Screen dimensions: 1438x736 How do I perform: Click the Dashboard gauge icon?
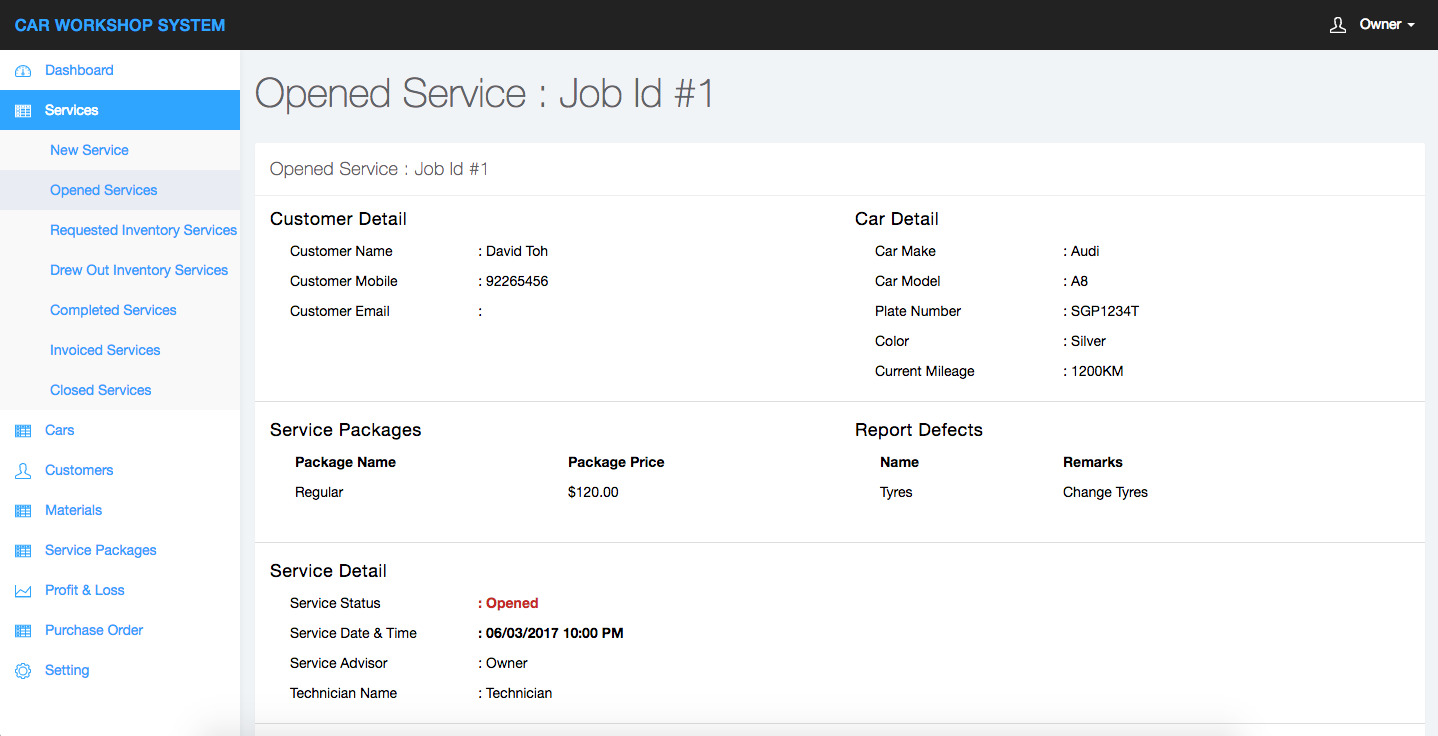click(x=23, y=71)
